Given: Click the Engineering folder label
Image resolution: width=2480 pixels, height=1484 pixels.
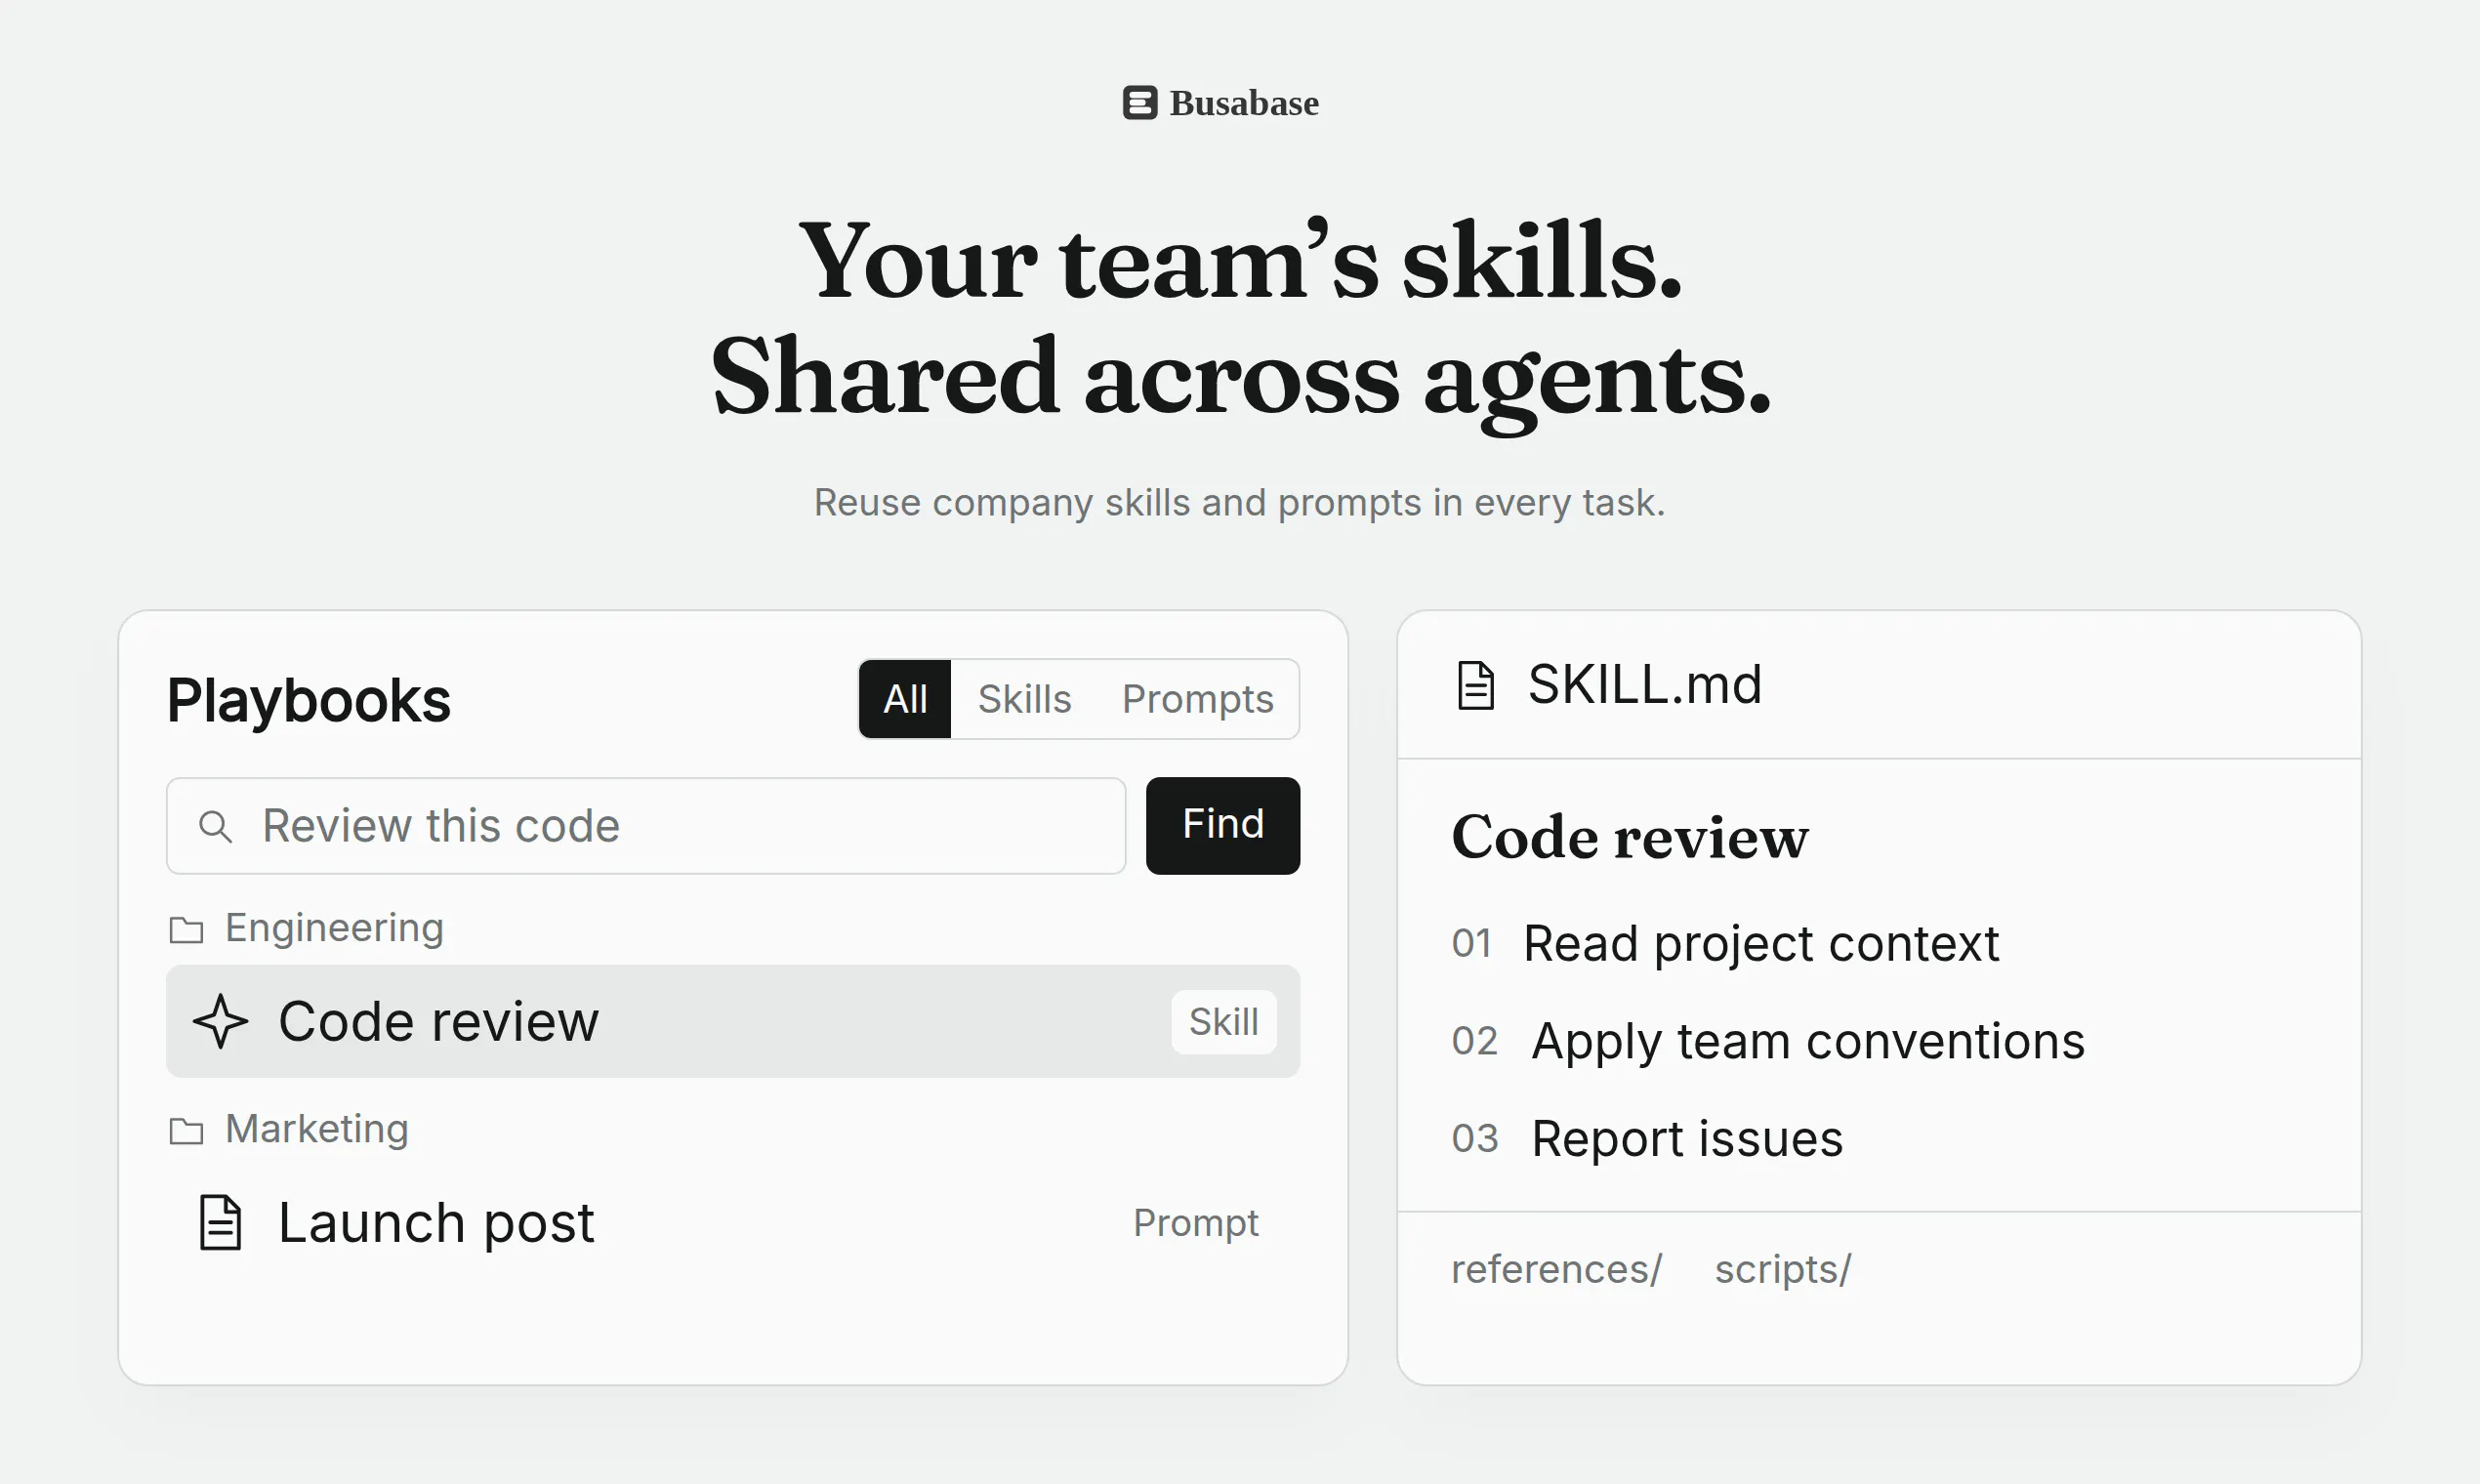Looking at the screenshot, I should 334,928.
